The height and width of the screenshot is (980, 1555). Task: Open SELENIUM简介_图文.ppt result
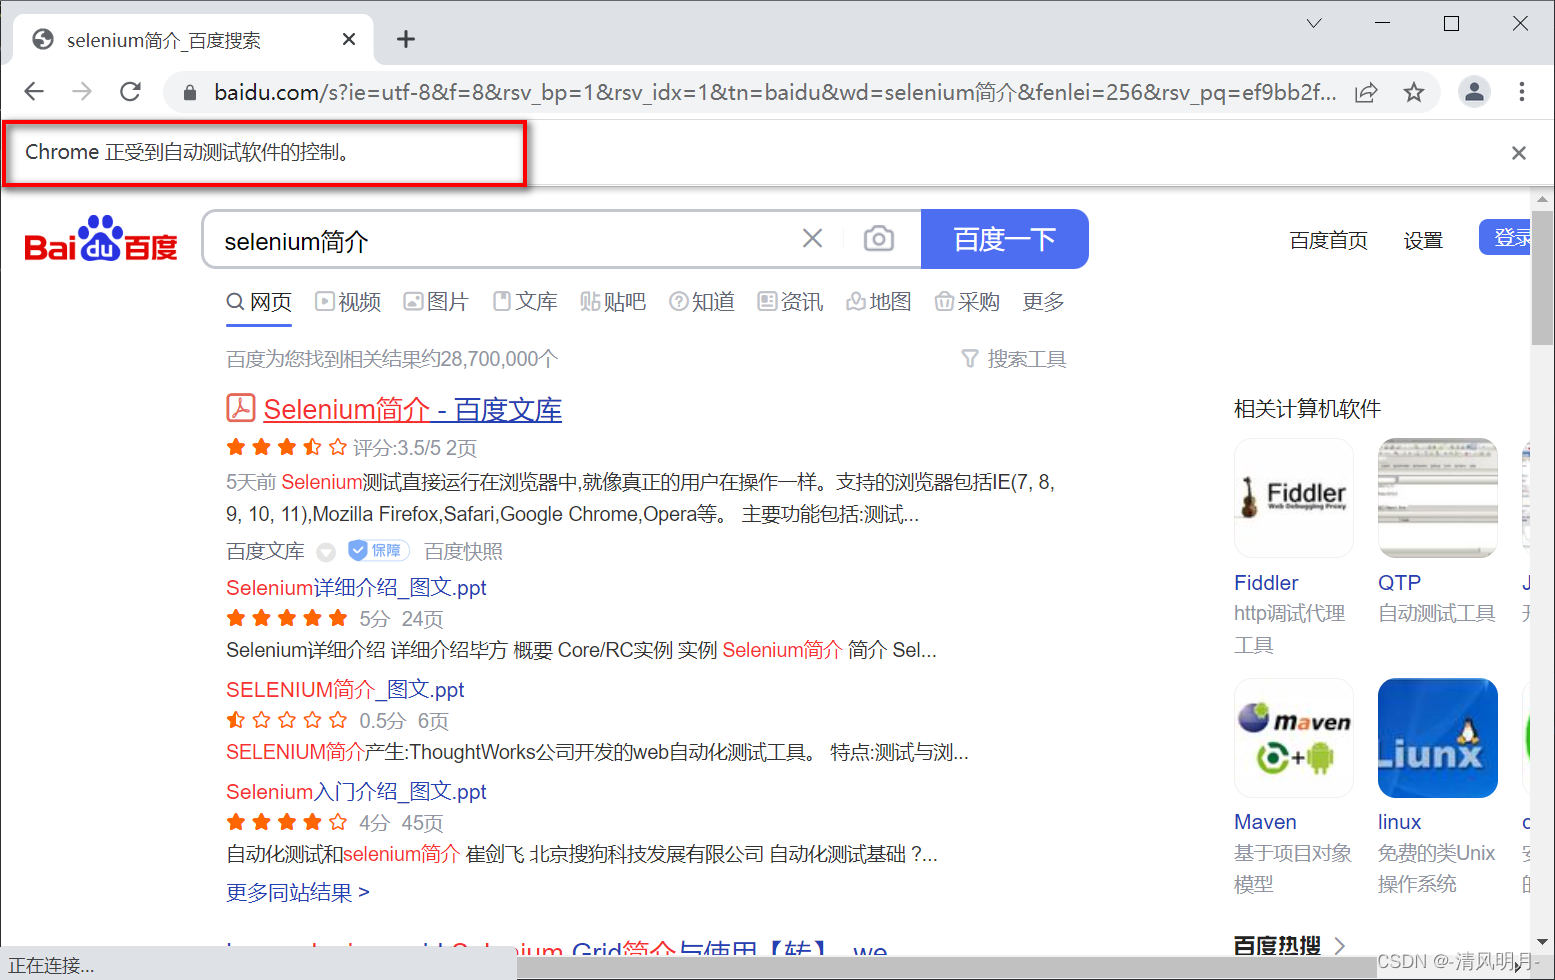[345, 690]
